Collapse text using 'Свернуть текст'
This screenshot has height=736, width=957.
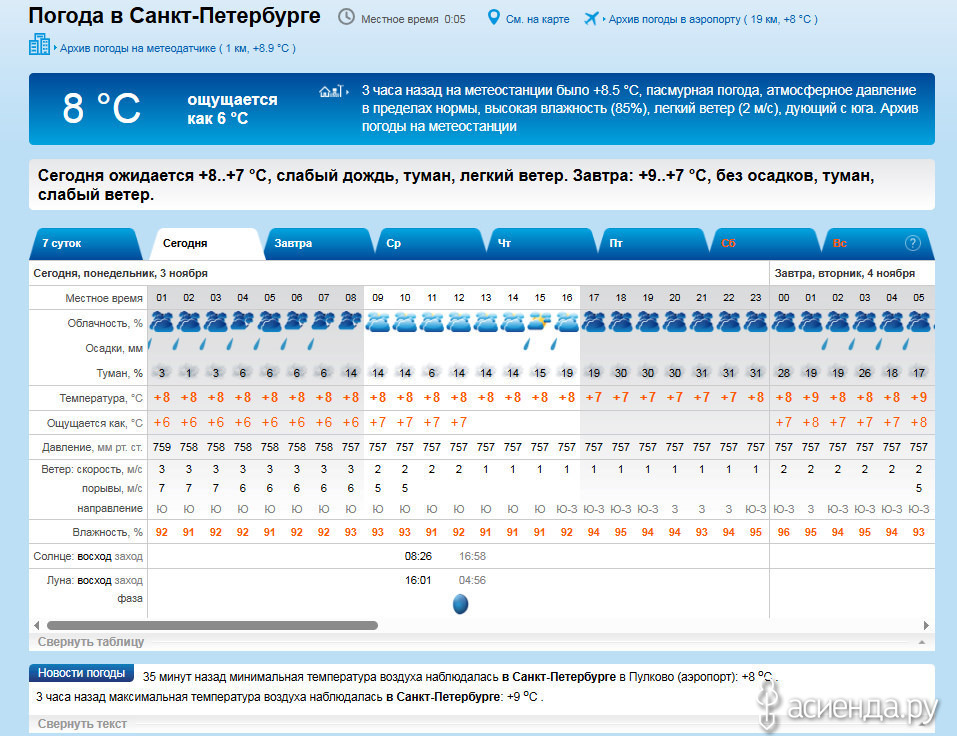82,723
